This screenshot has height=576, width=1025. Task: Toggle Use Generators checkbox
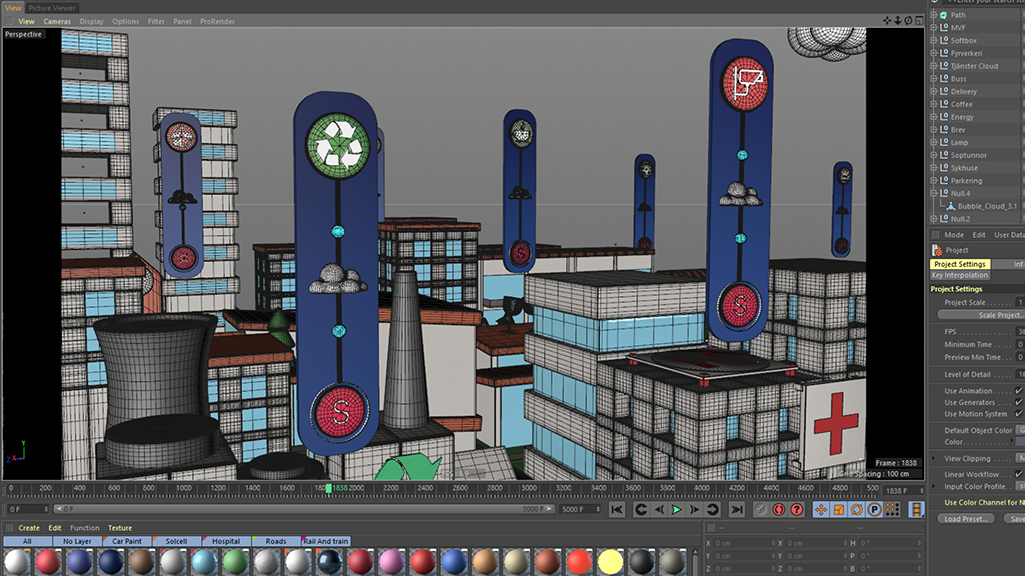pos(1018,402)
